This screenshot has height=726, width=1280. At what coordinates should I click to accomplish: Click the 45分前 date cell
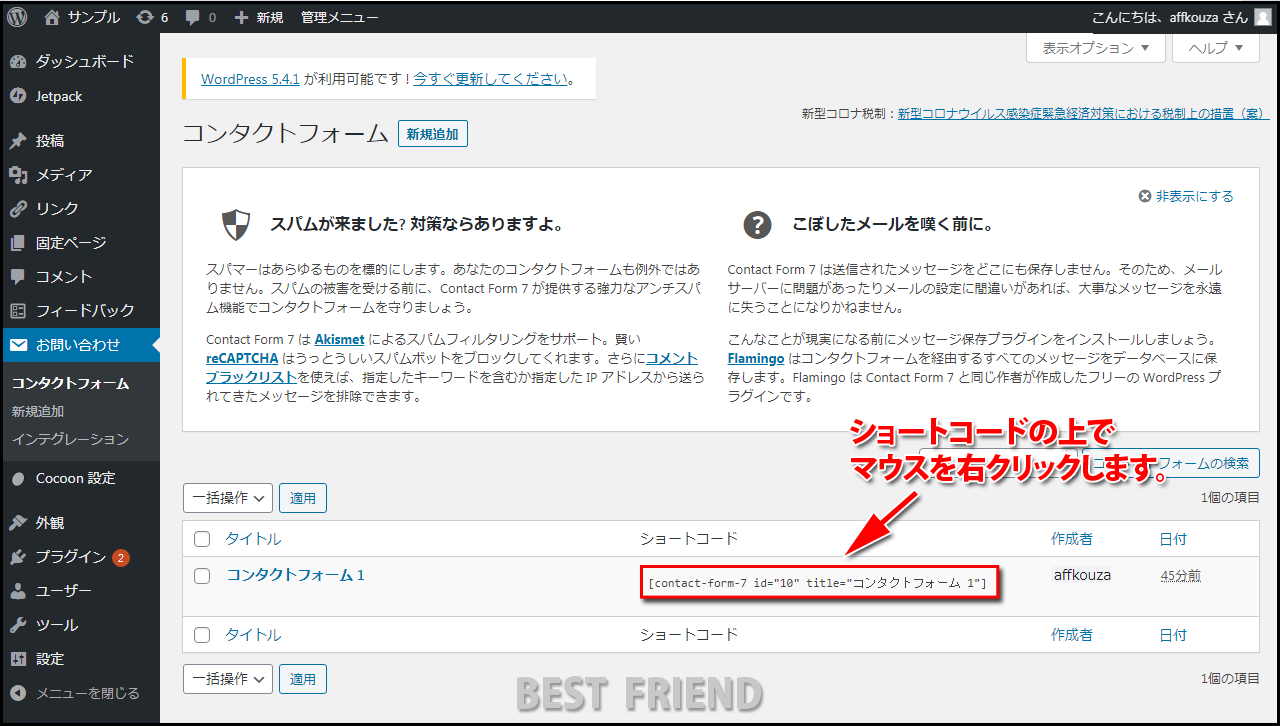click(x=1181, y=576)
